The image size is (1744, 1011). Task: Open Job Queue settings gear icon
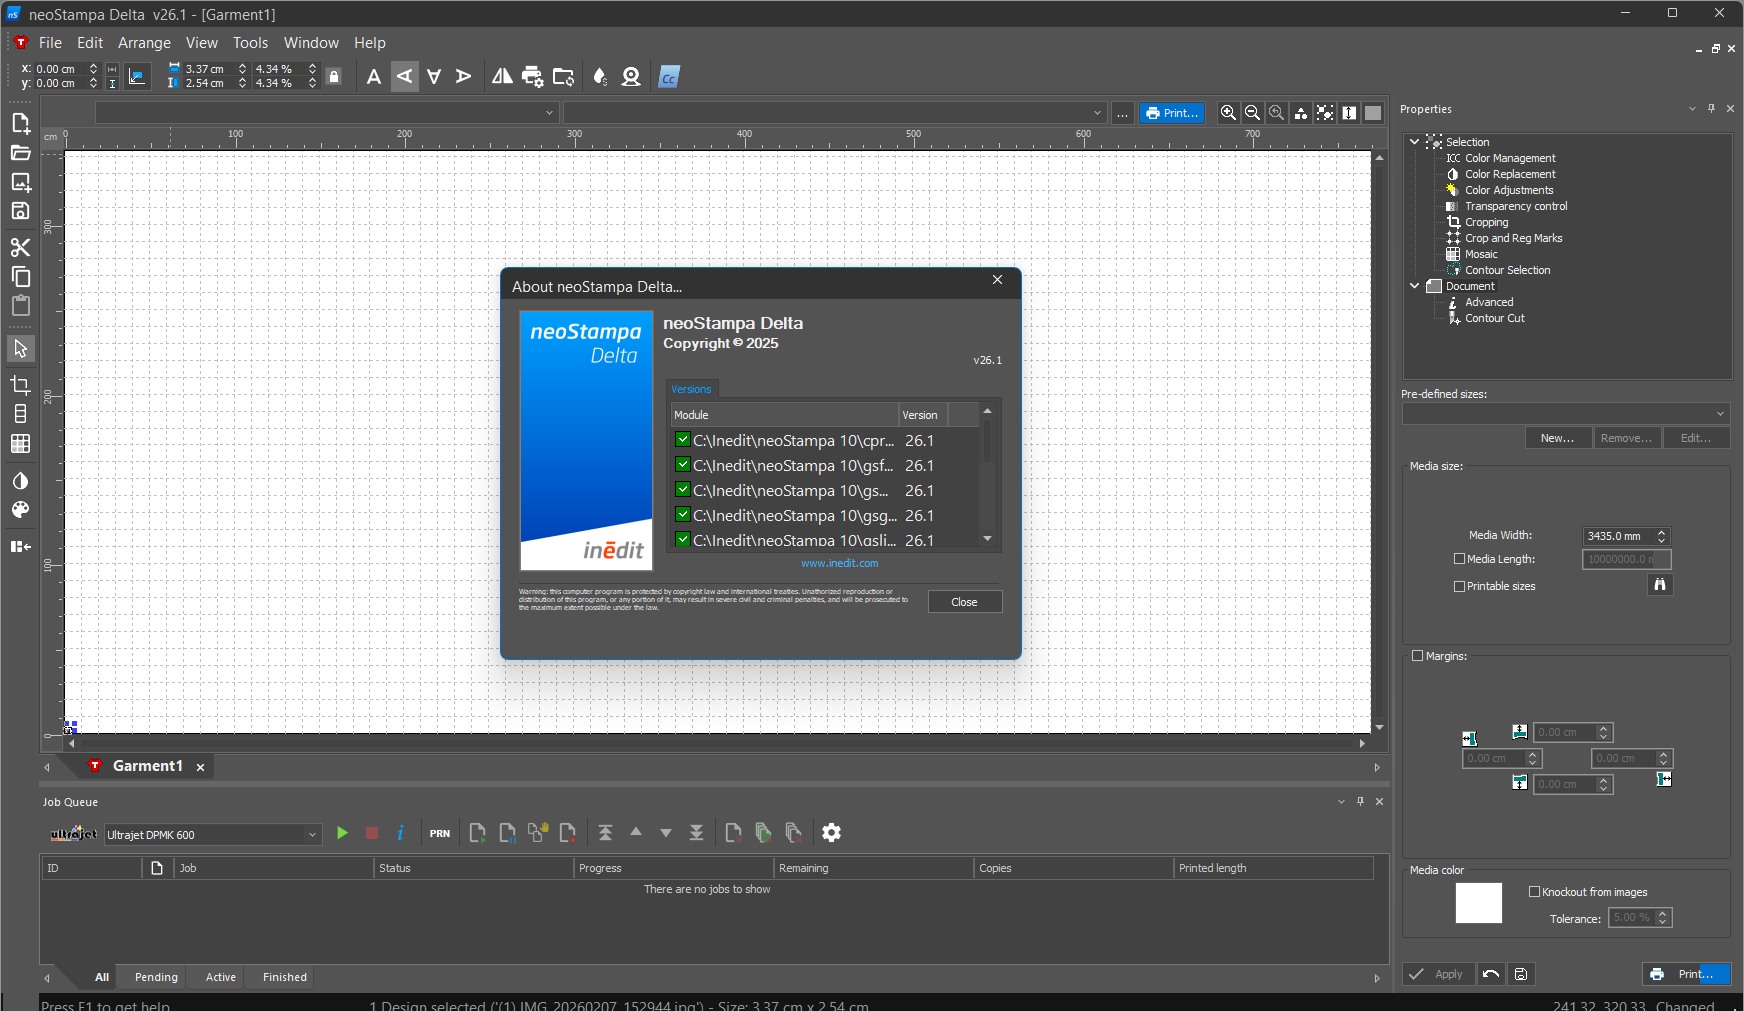click(x=832, y=833)
